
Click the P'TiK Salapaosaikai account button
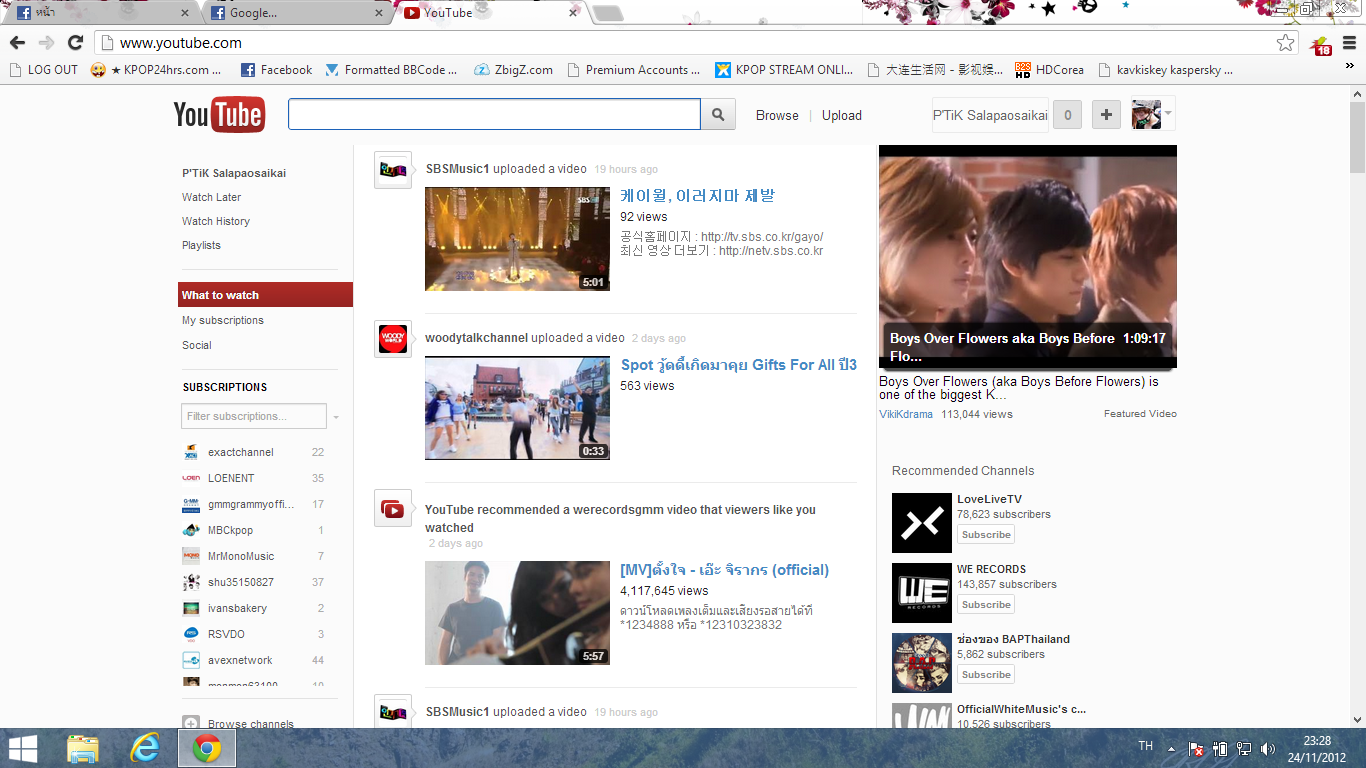point(990,115)
